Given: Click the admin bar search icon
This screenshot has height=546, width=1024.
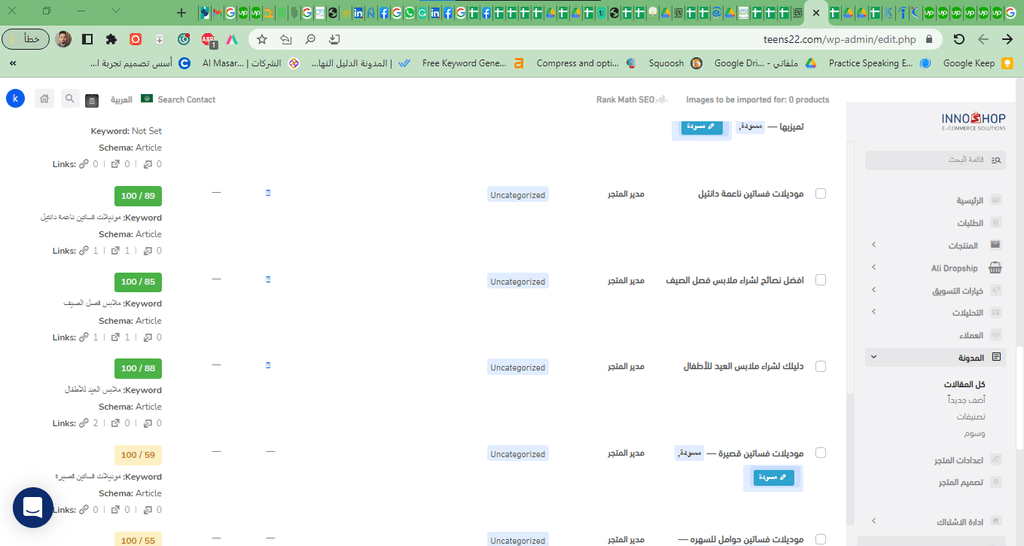Looking at the screenshot, I should click(69, 99).
